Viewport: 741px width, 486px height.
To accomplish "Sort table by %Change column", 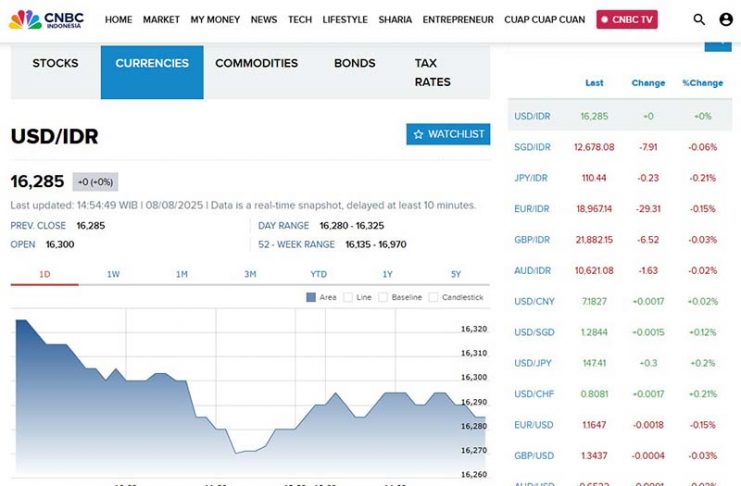I will coord(702,83).
